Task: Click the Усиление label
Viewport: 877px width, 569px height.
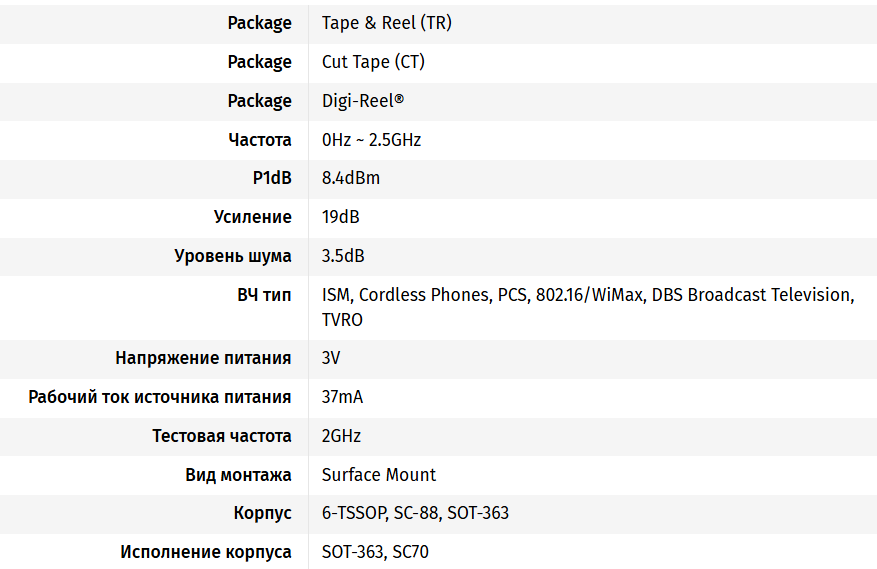Action: pyautogui.click(x=252, y=217)
